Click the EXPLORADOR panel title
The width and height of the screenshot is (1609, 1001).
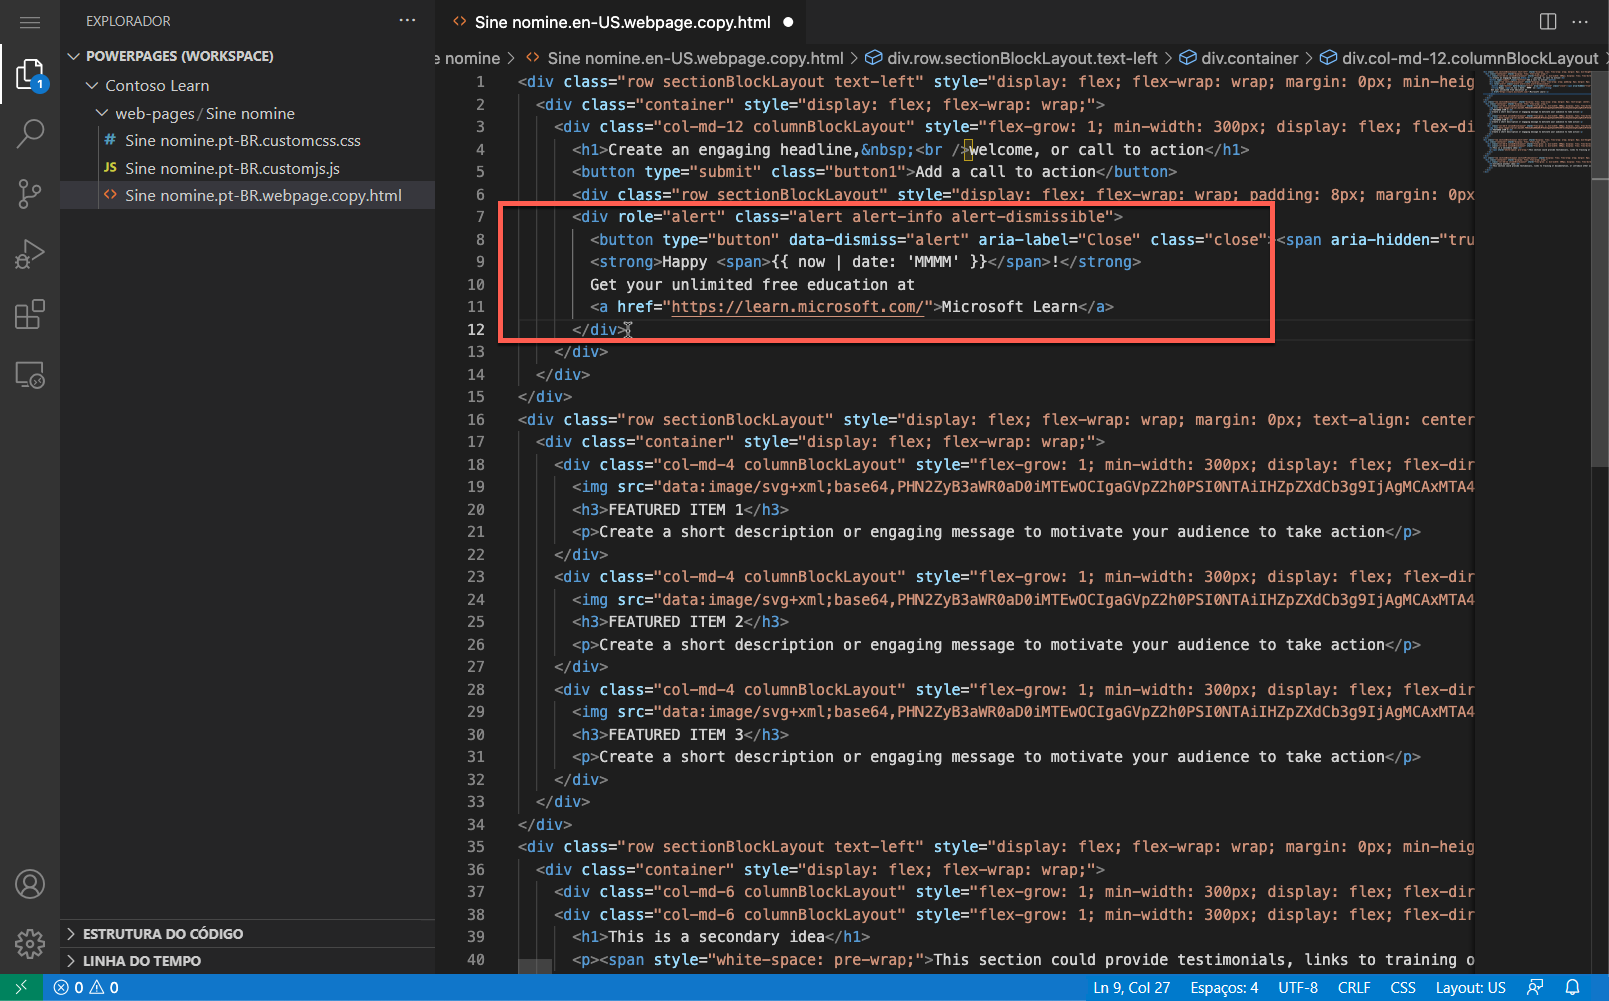128,21
